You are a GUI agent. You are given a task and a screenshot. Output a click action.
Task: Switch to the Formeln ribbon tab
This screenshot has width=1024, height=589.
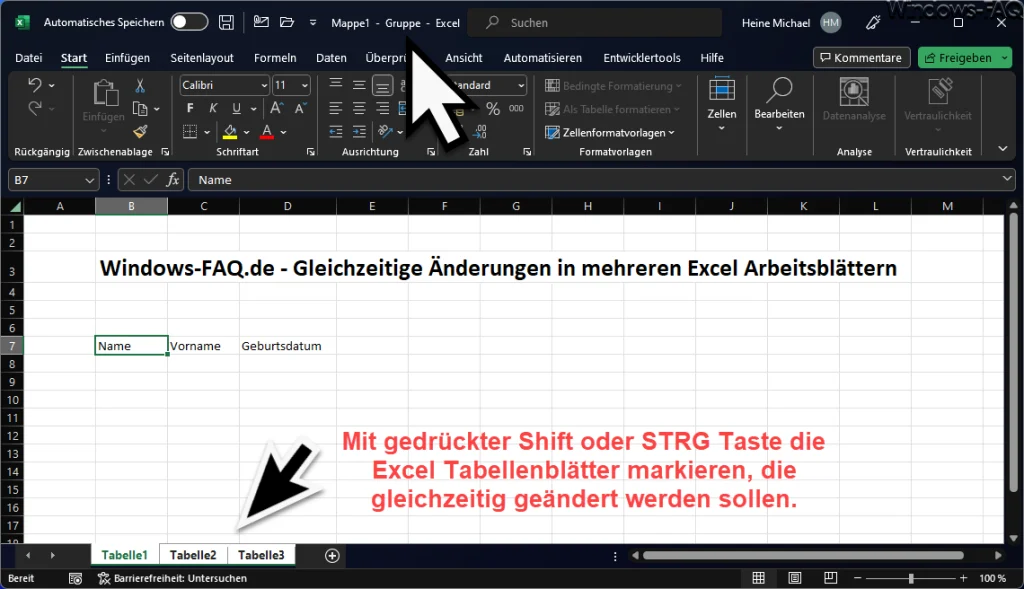[x=275, y=58]
